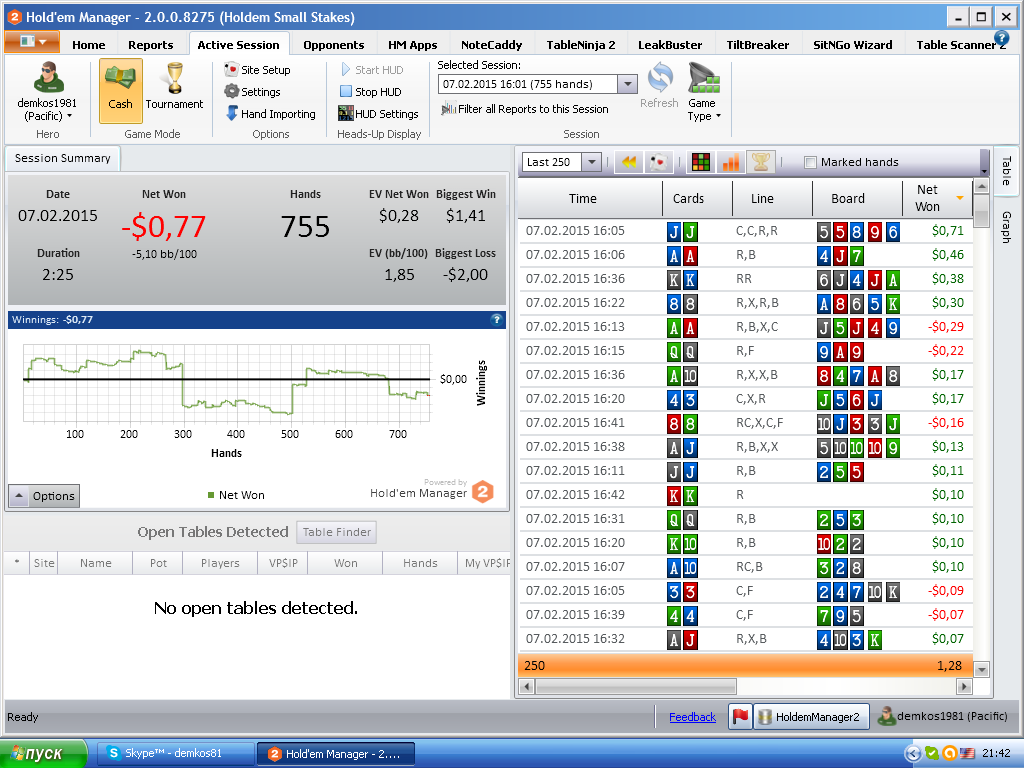This screenshot has height=768, width=1024.
Task: Click the demkos1981 hero avatar icon
Action: pos(48,78)
